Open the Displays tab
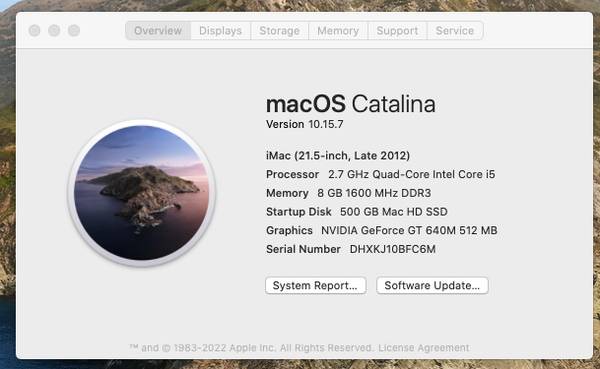 pos(220,31)
